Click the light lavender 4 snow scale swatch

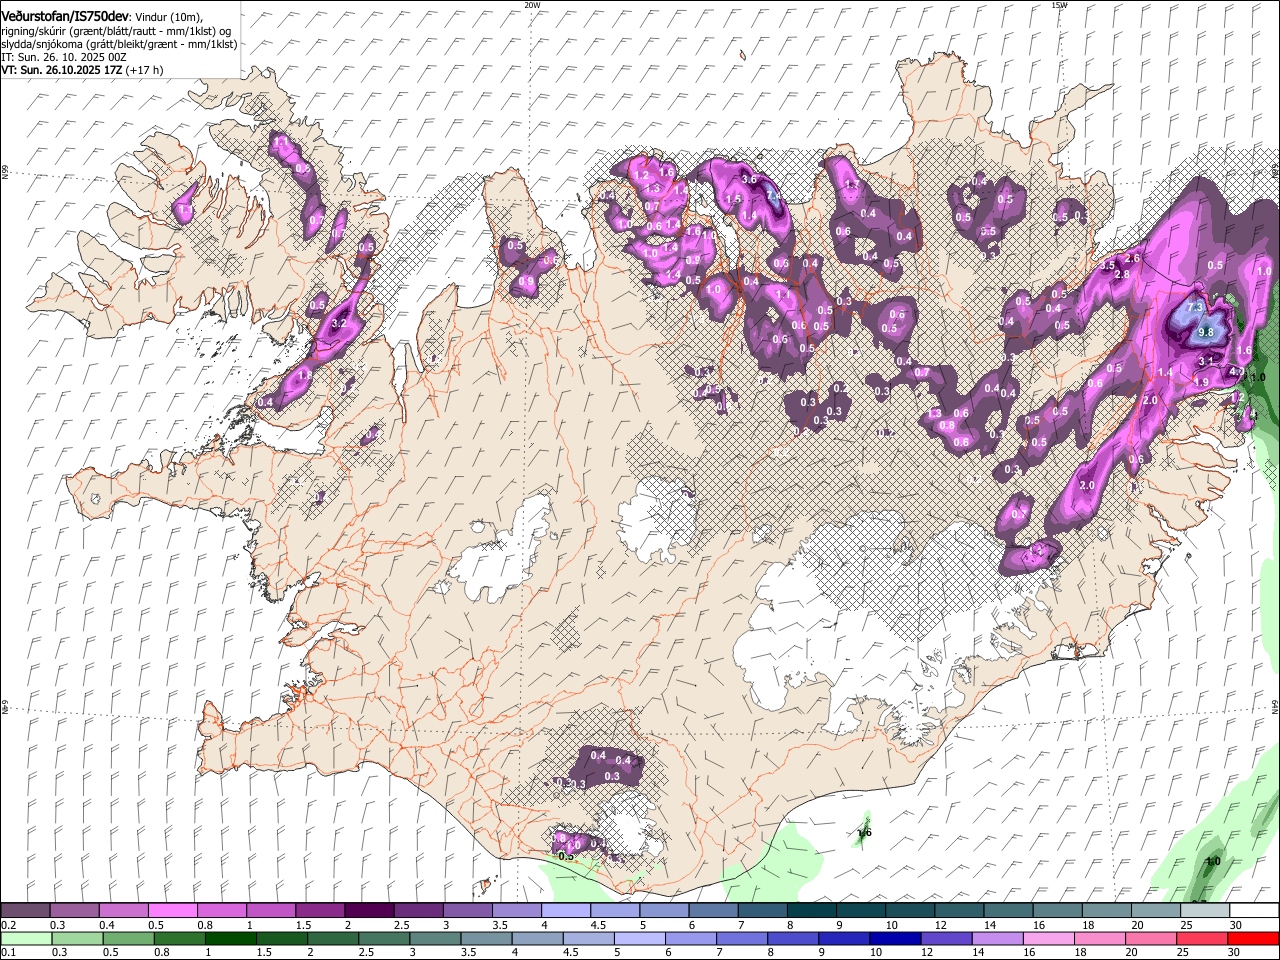565,911
